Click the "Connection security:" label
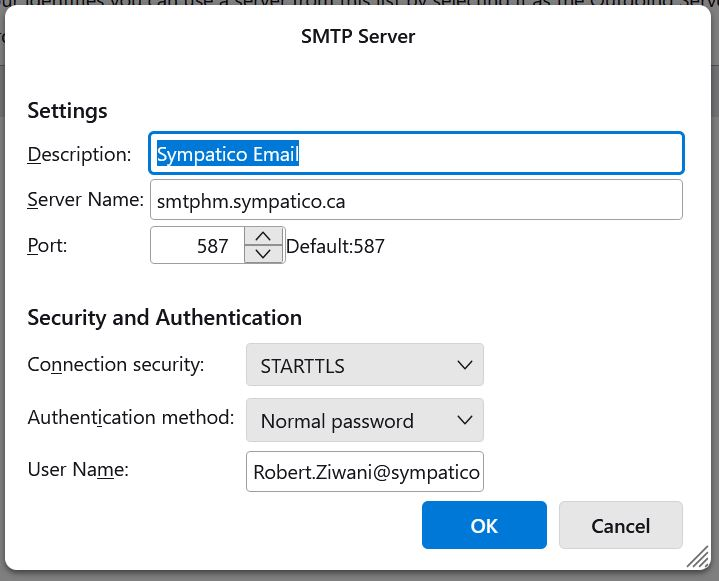The width and height of the screenshot is (719, 581). 116,364
